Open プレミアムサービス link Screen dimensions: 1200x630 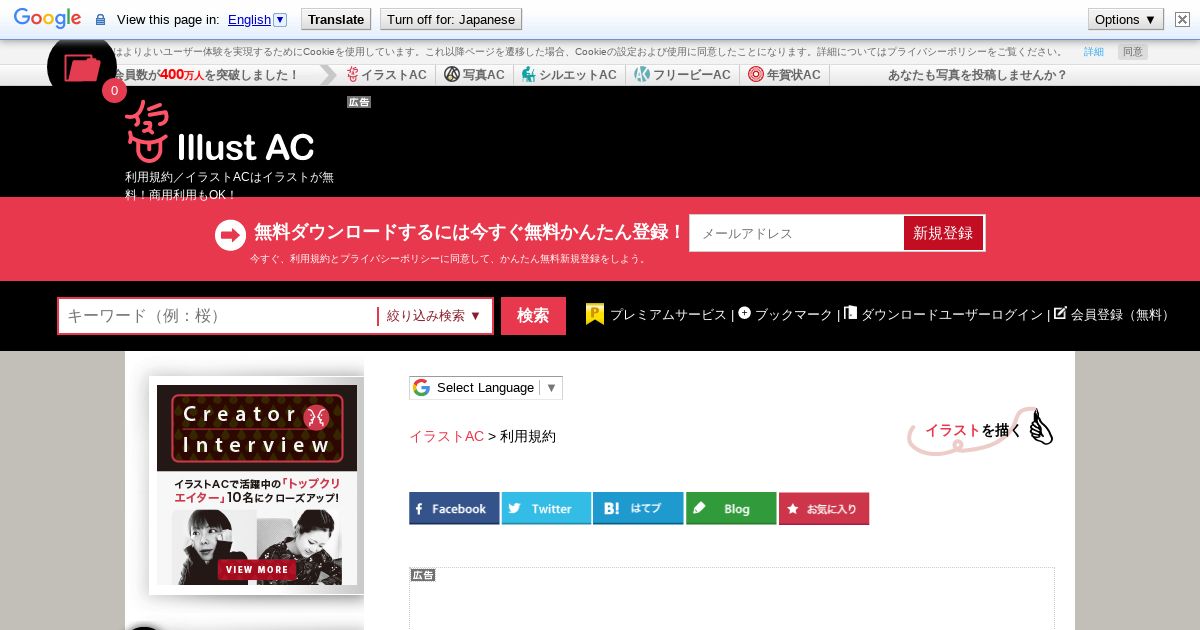pos(668,315)
